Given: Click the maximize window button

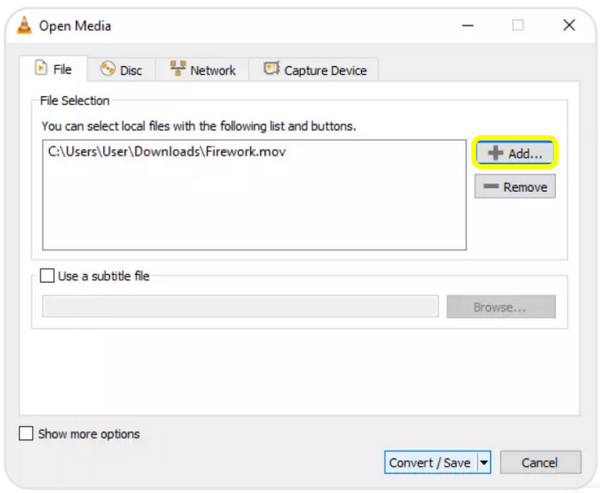Looking at the screenshot, I should (x=518, y=25).
